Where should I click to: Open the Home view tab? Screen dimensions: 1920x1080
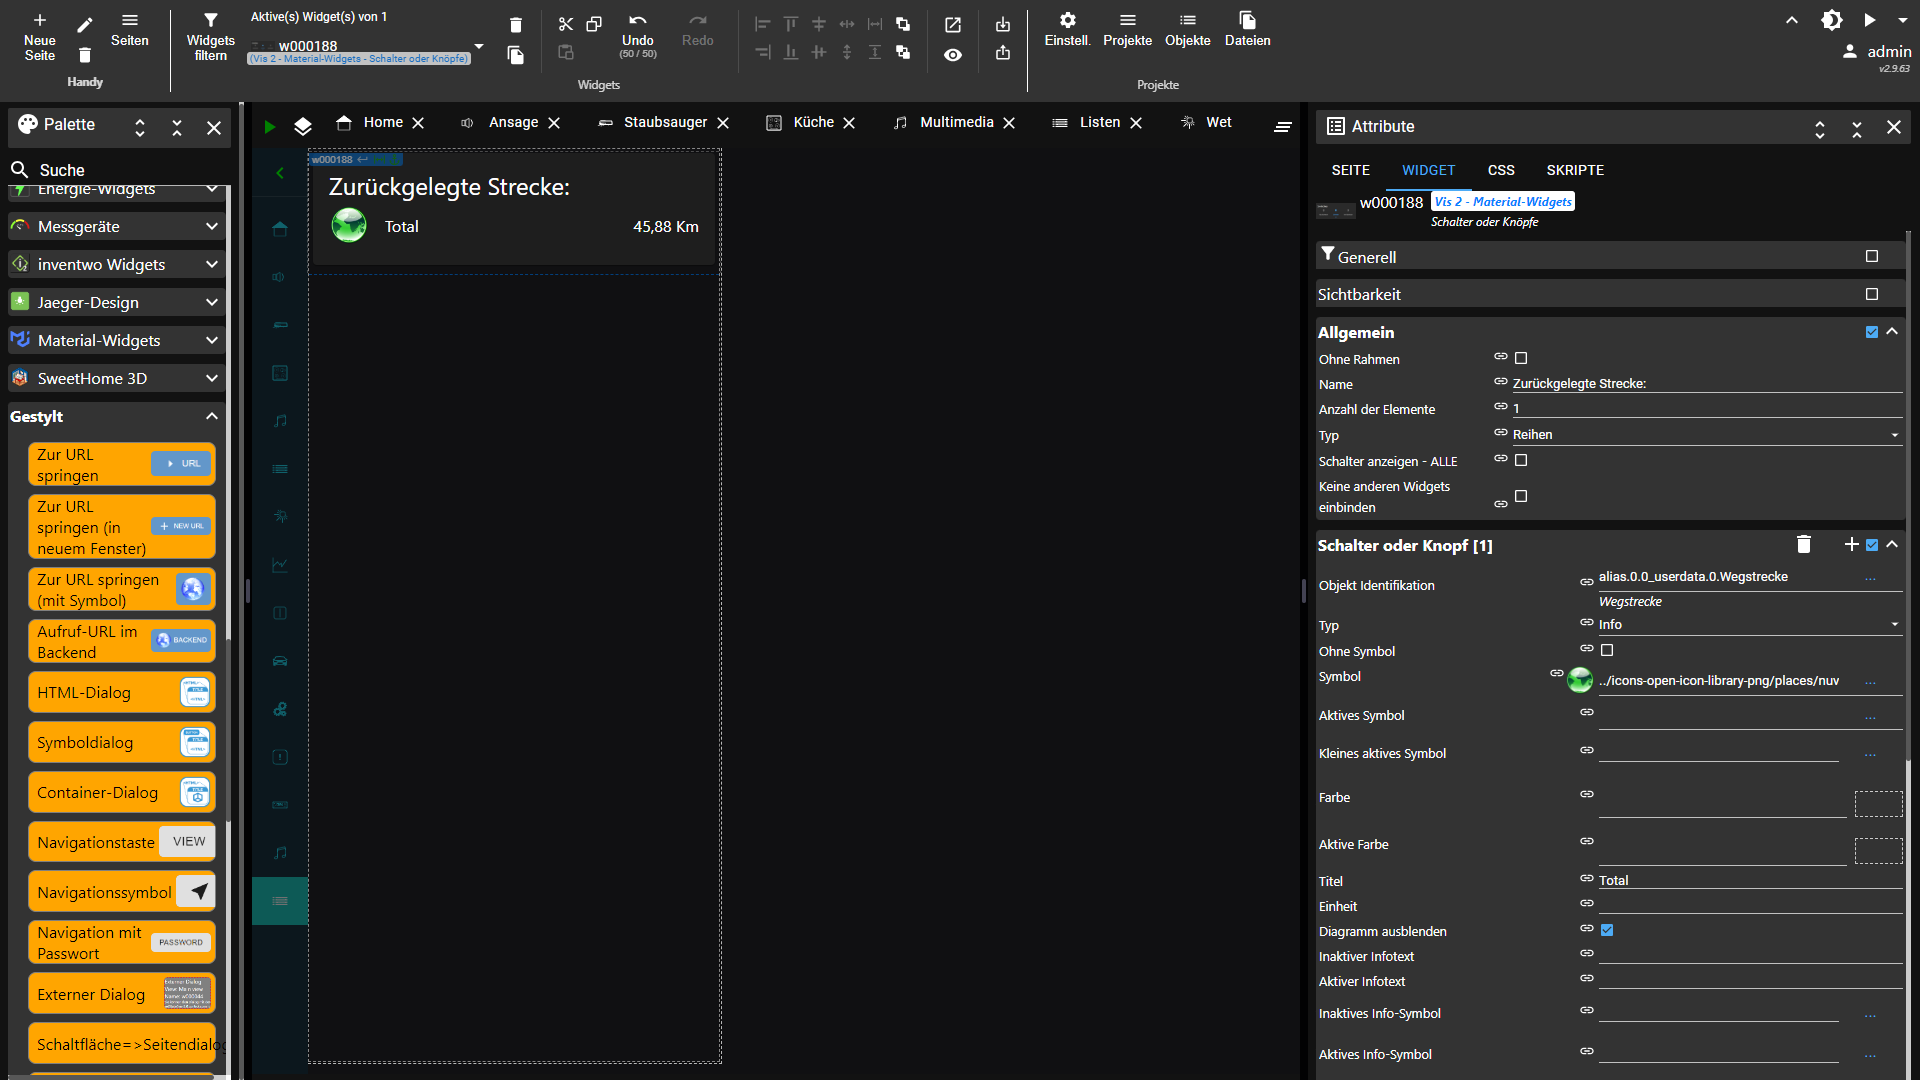pos(383,122)
